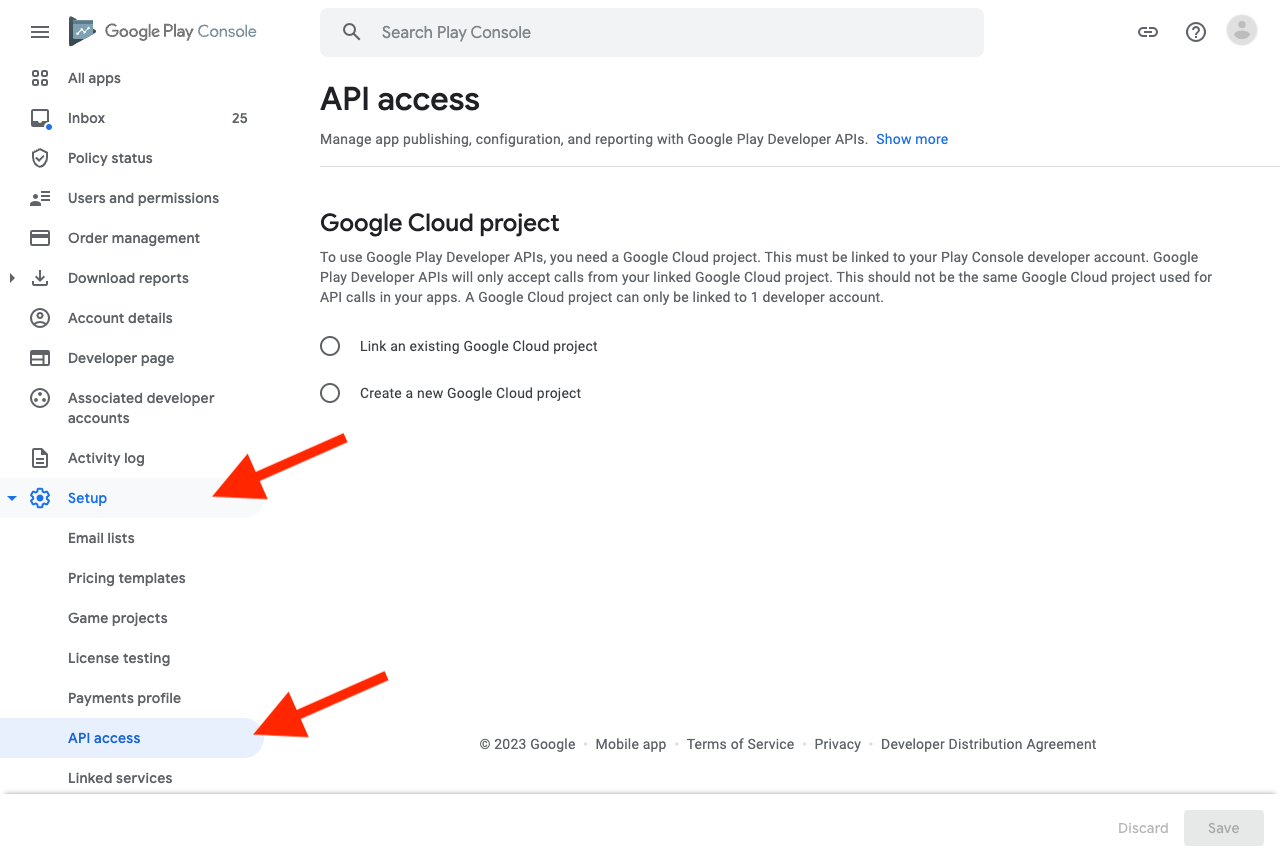Image resolution: width=1280 pixels, height=853 pixels.
Task: Select Link an existing Google Cloud project
Action: click(x=330, y=346)
